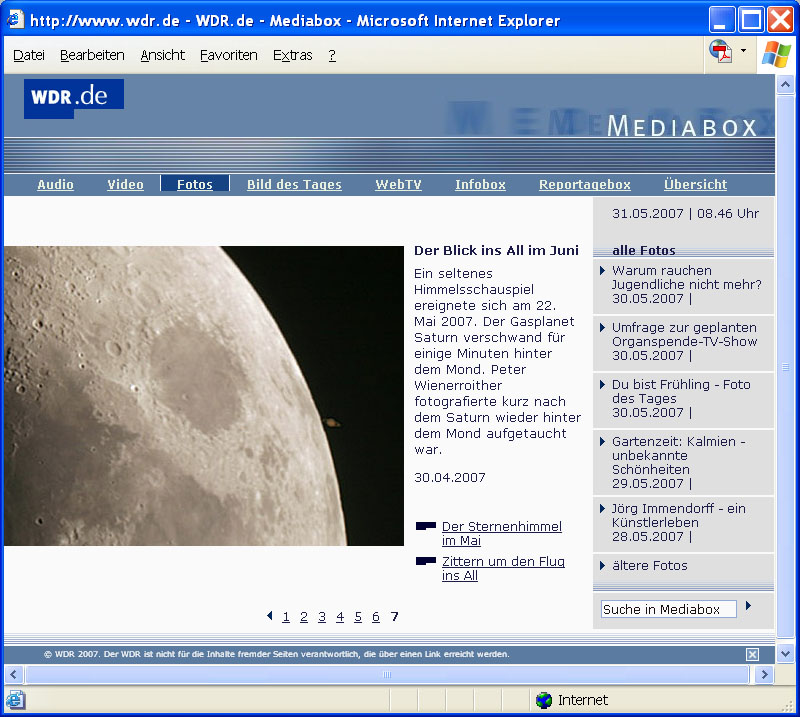Image resolution: width=800 pixels, height=717 pixels.
Task: Click the Windows flag logo in toolbar
Action: click(776, 54)
